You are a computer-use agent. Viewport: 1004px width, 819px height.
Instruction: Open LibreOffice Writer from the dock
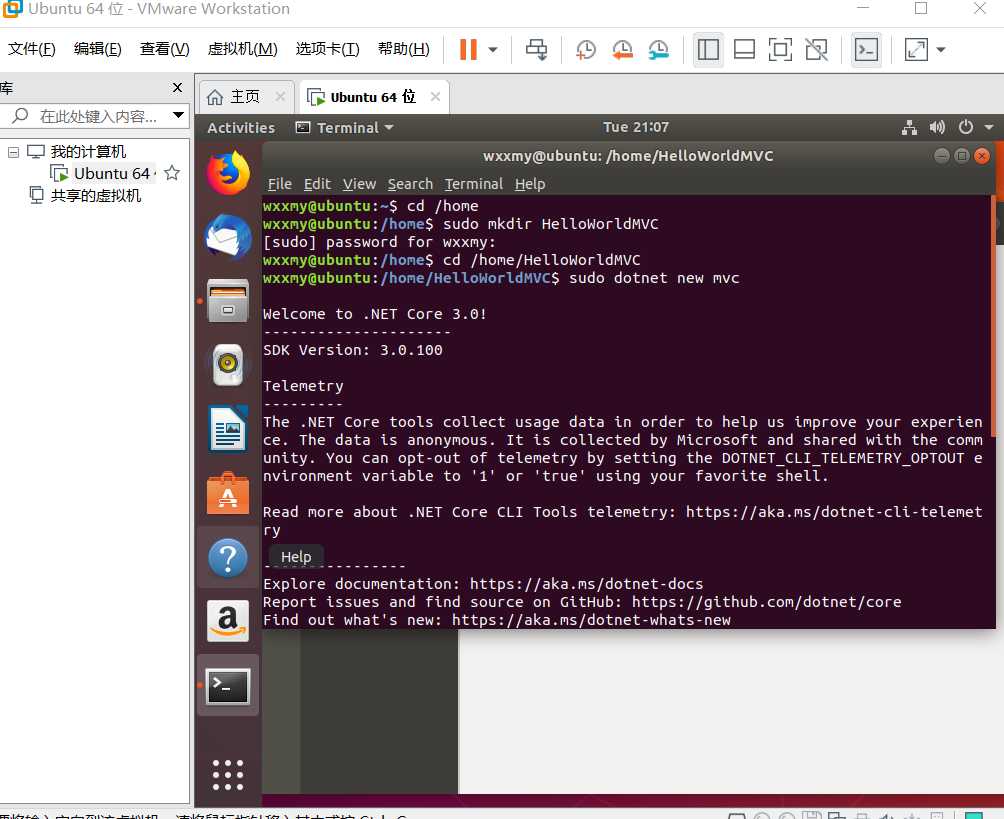coord(228,429)
